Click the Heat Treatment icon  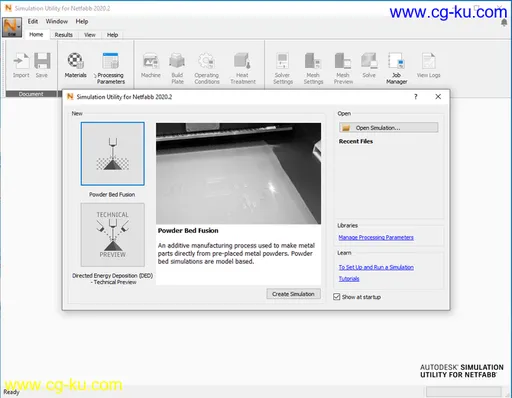click(243, 68)
